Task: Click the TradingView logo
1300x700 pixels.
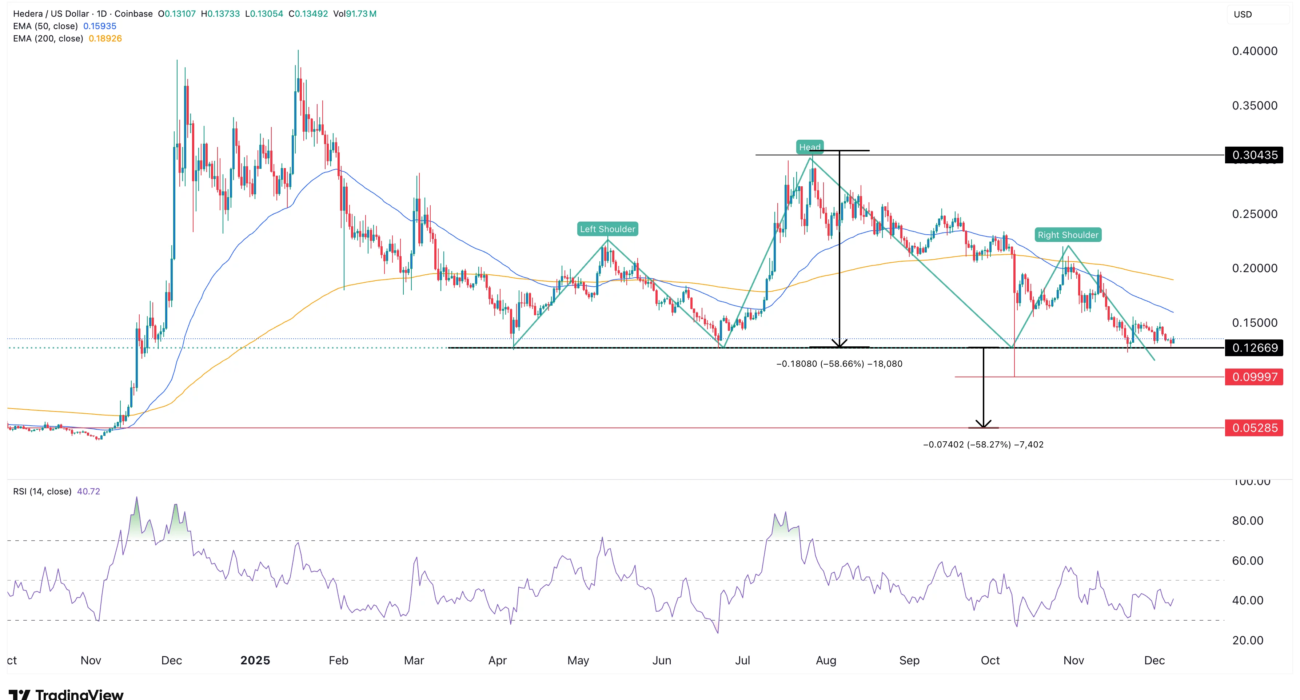Action: [66, 693]
